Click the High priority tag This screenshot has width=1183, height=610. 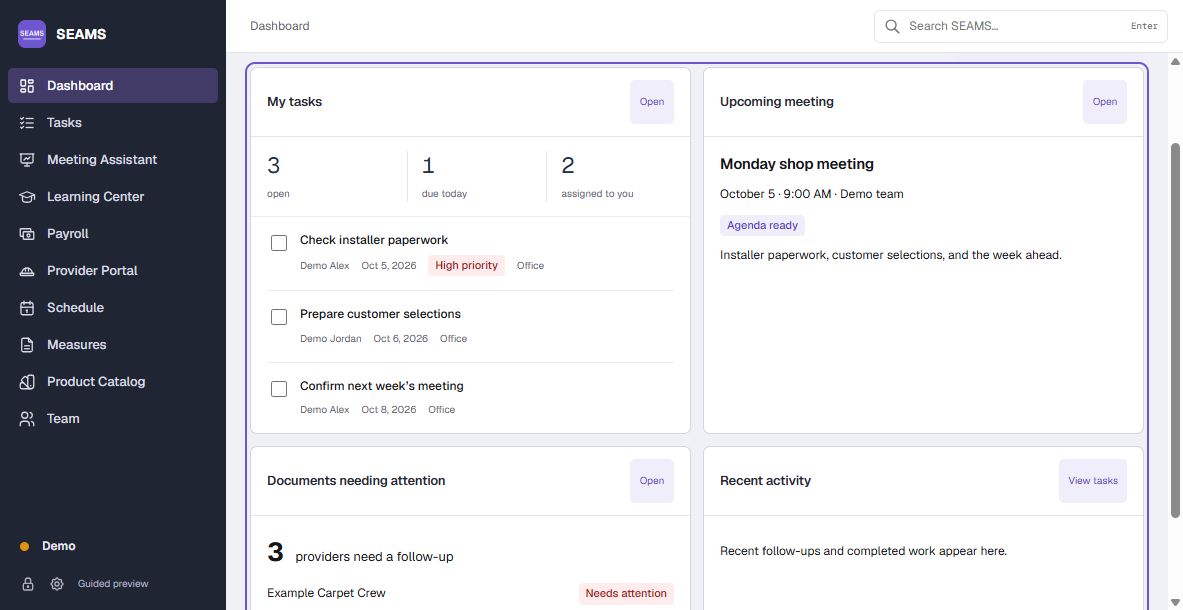466,265
